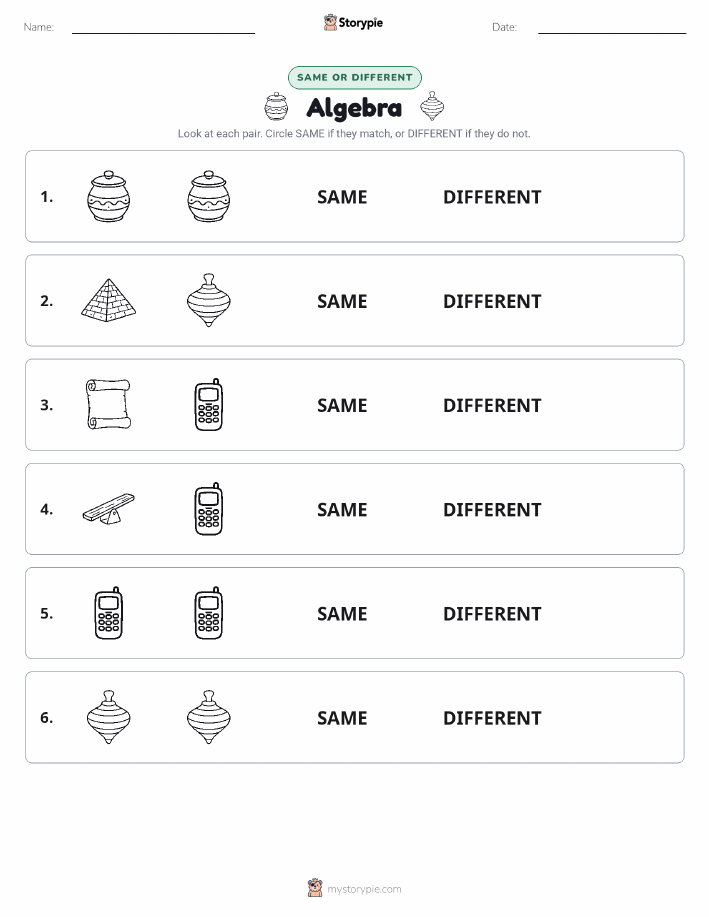Select SAME for question 1
Viewport: 709px width, 917px height.
[x=342, y=197]
